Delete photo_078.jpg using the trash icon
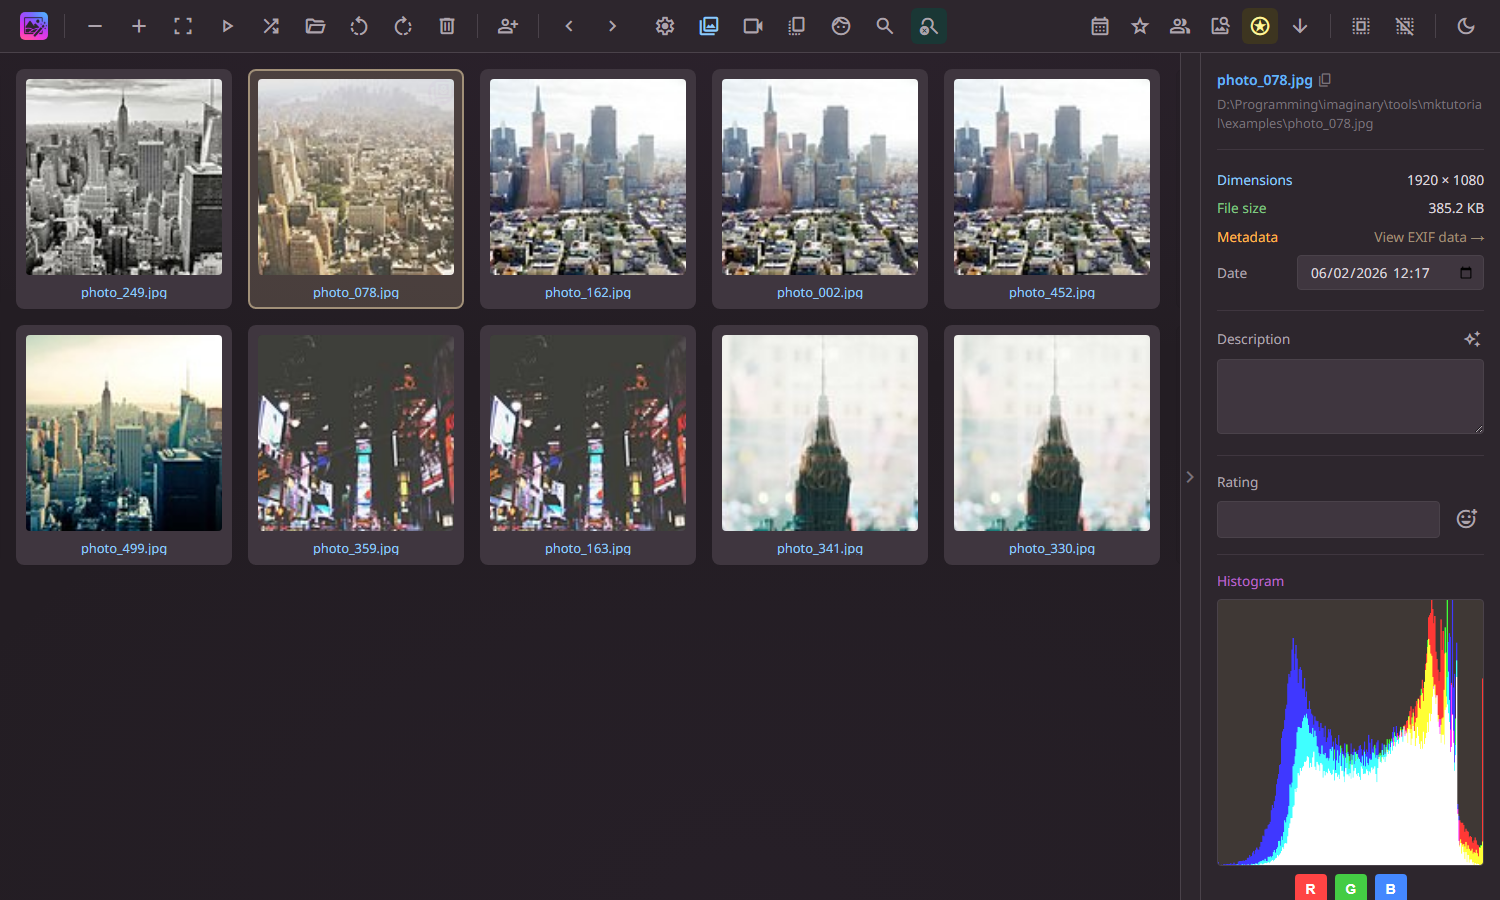 446,26
